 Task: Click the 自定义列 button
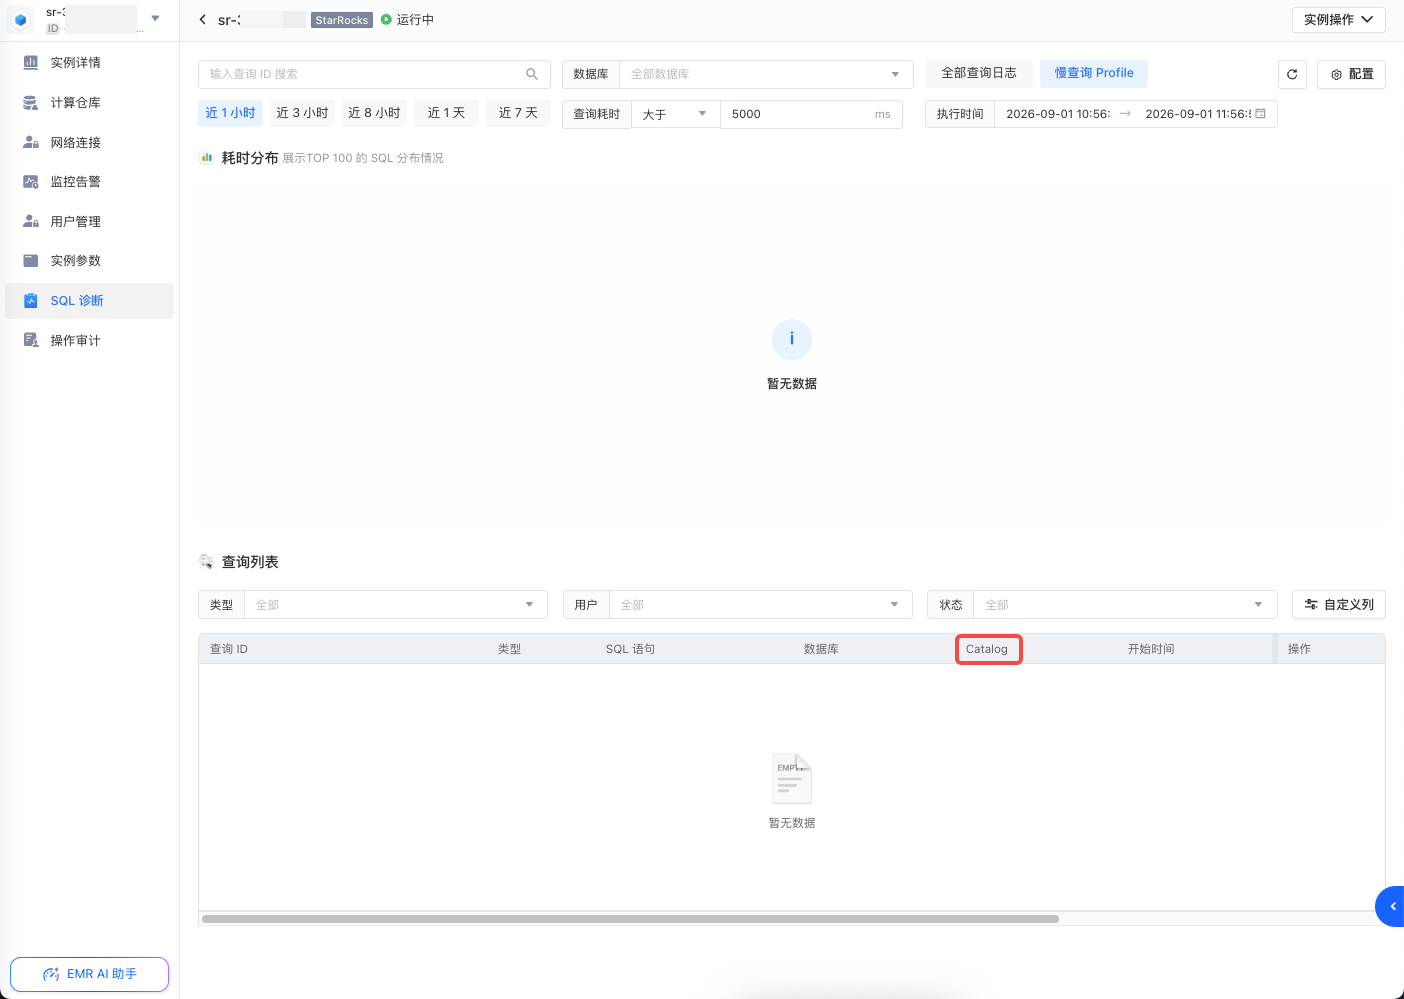(1339, 605)
